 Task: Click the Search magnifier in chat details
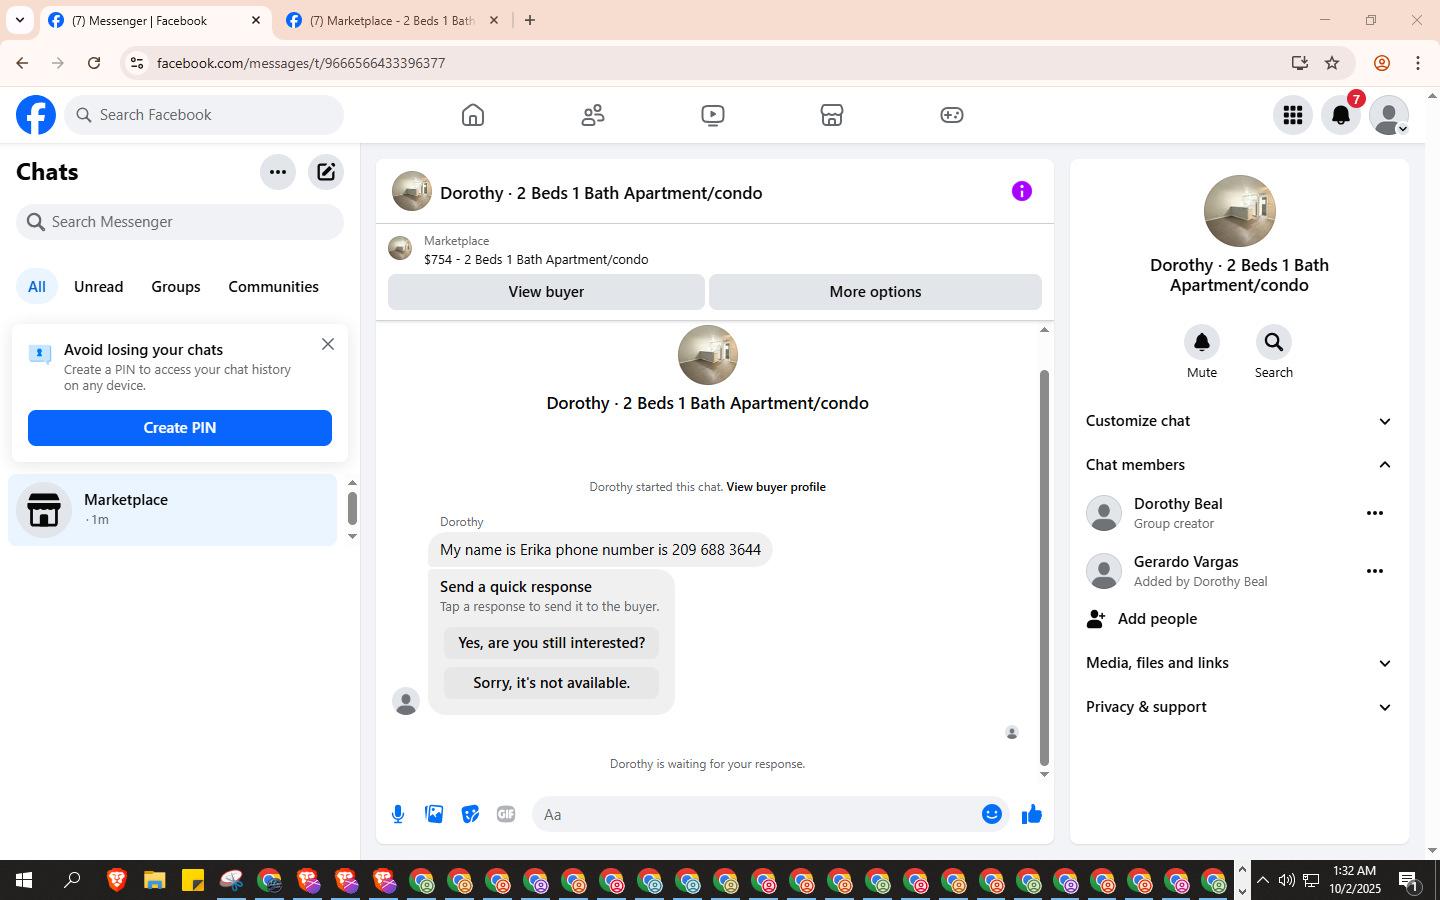click(1274, 342)
